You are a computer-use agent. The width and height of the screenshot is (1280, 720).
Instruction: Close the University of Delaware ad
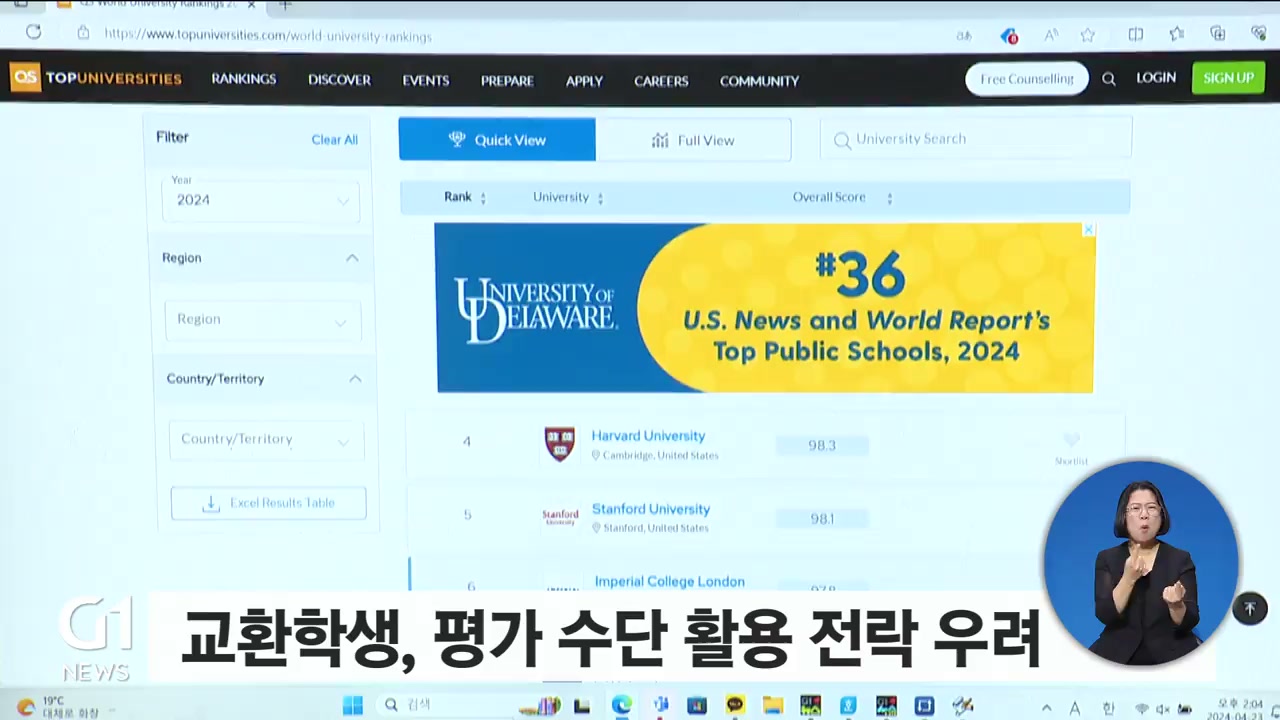(x=1089, y=230)
